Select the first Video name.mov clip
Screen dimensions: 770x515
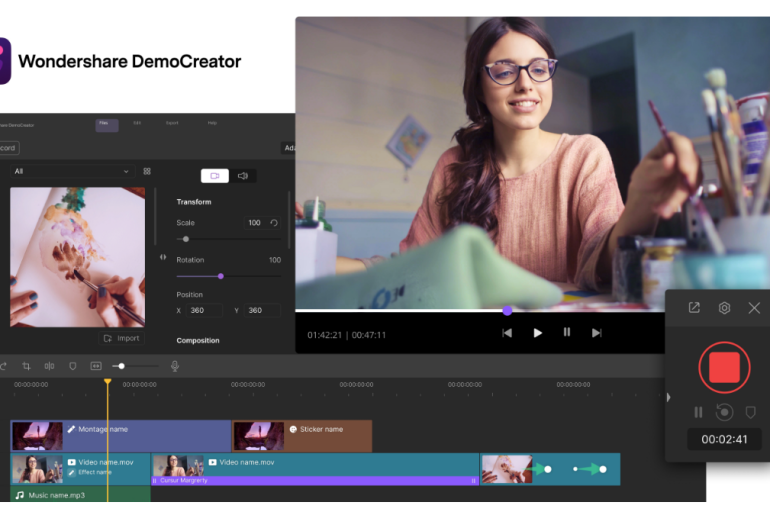coord(81,469)
